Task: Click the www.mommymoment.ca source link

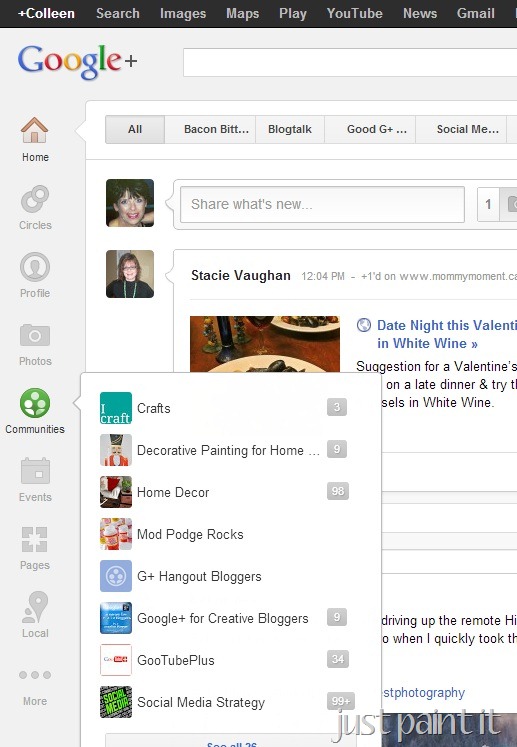Action: click(458, 276)
